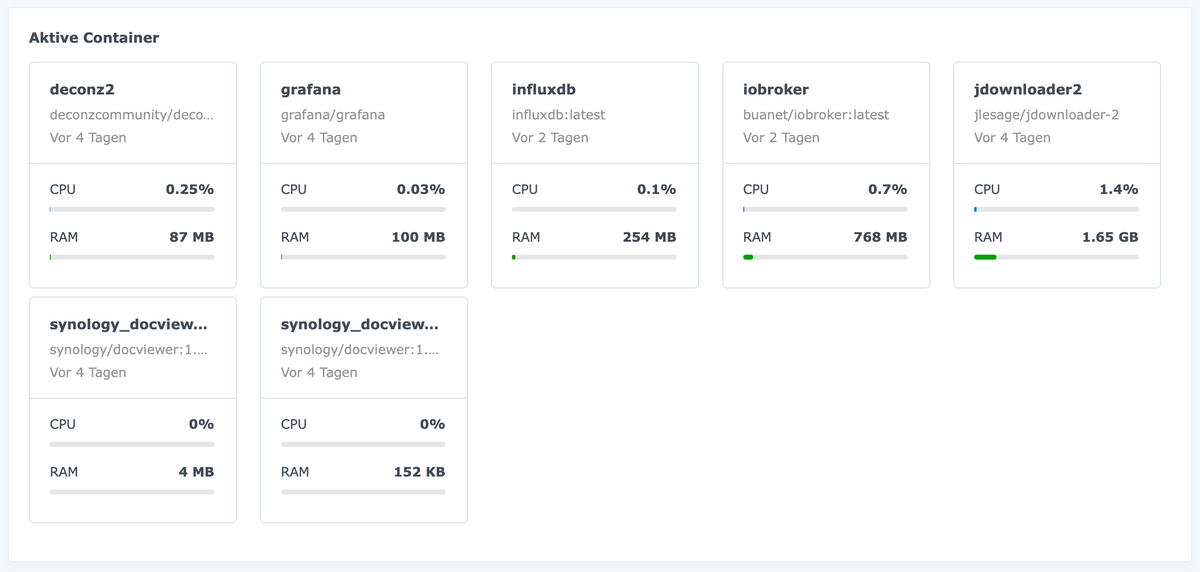Open the synology_docviewer card with 152 KB RAM
1200x572 pixels.
364,409
